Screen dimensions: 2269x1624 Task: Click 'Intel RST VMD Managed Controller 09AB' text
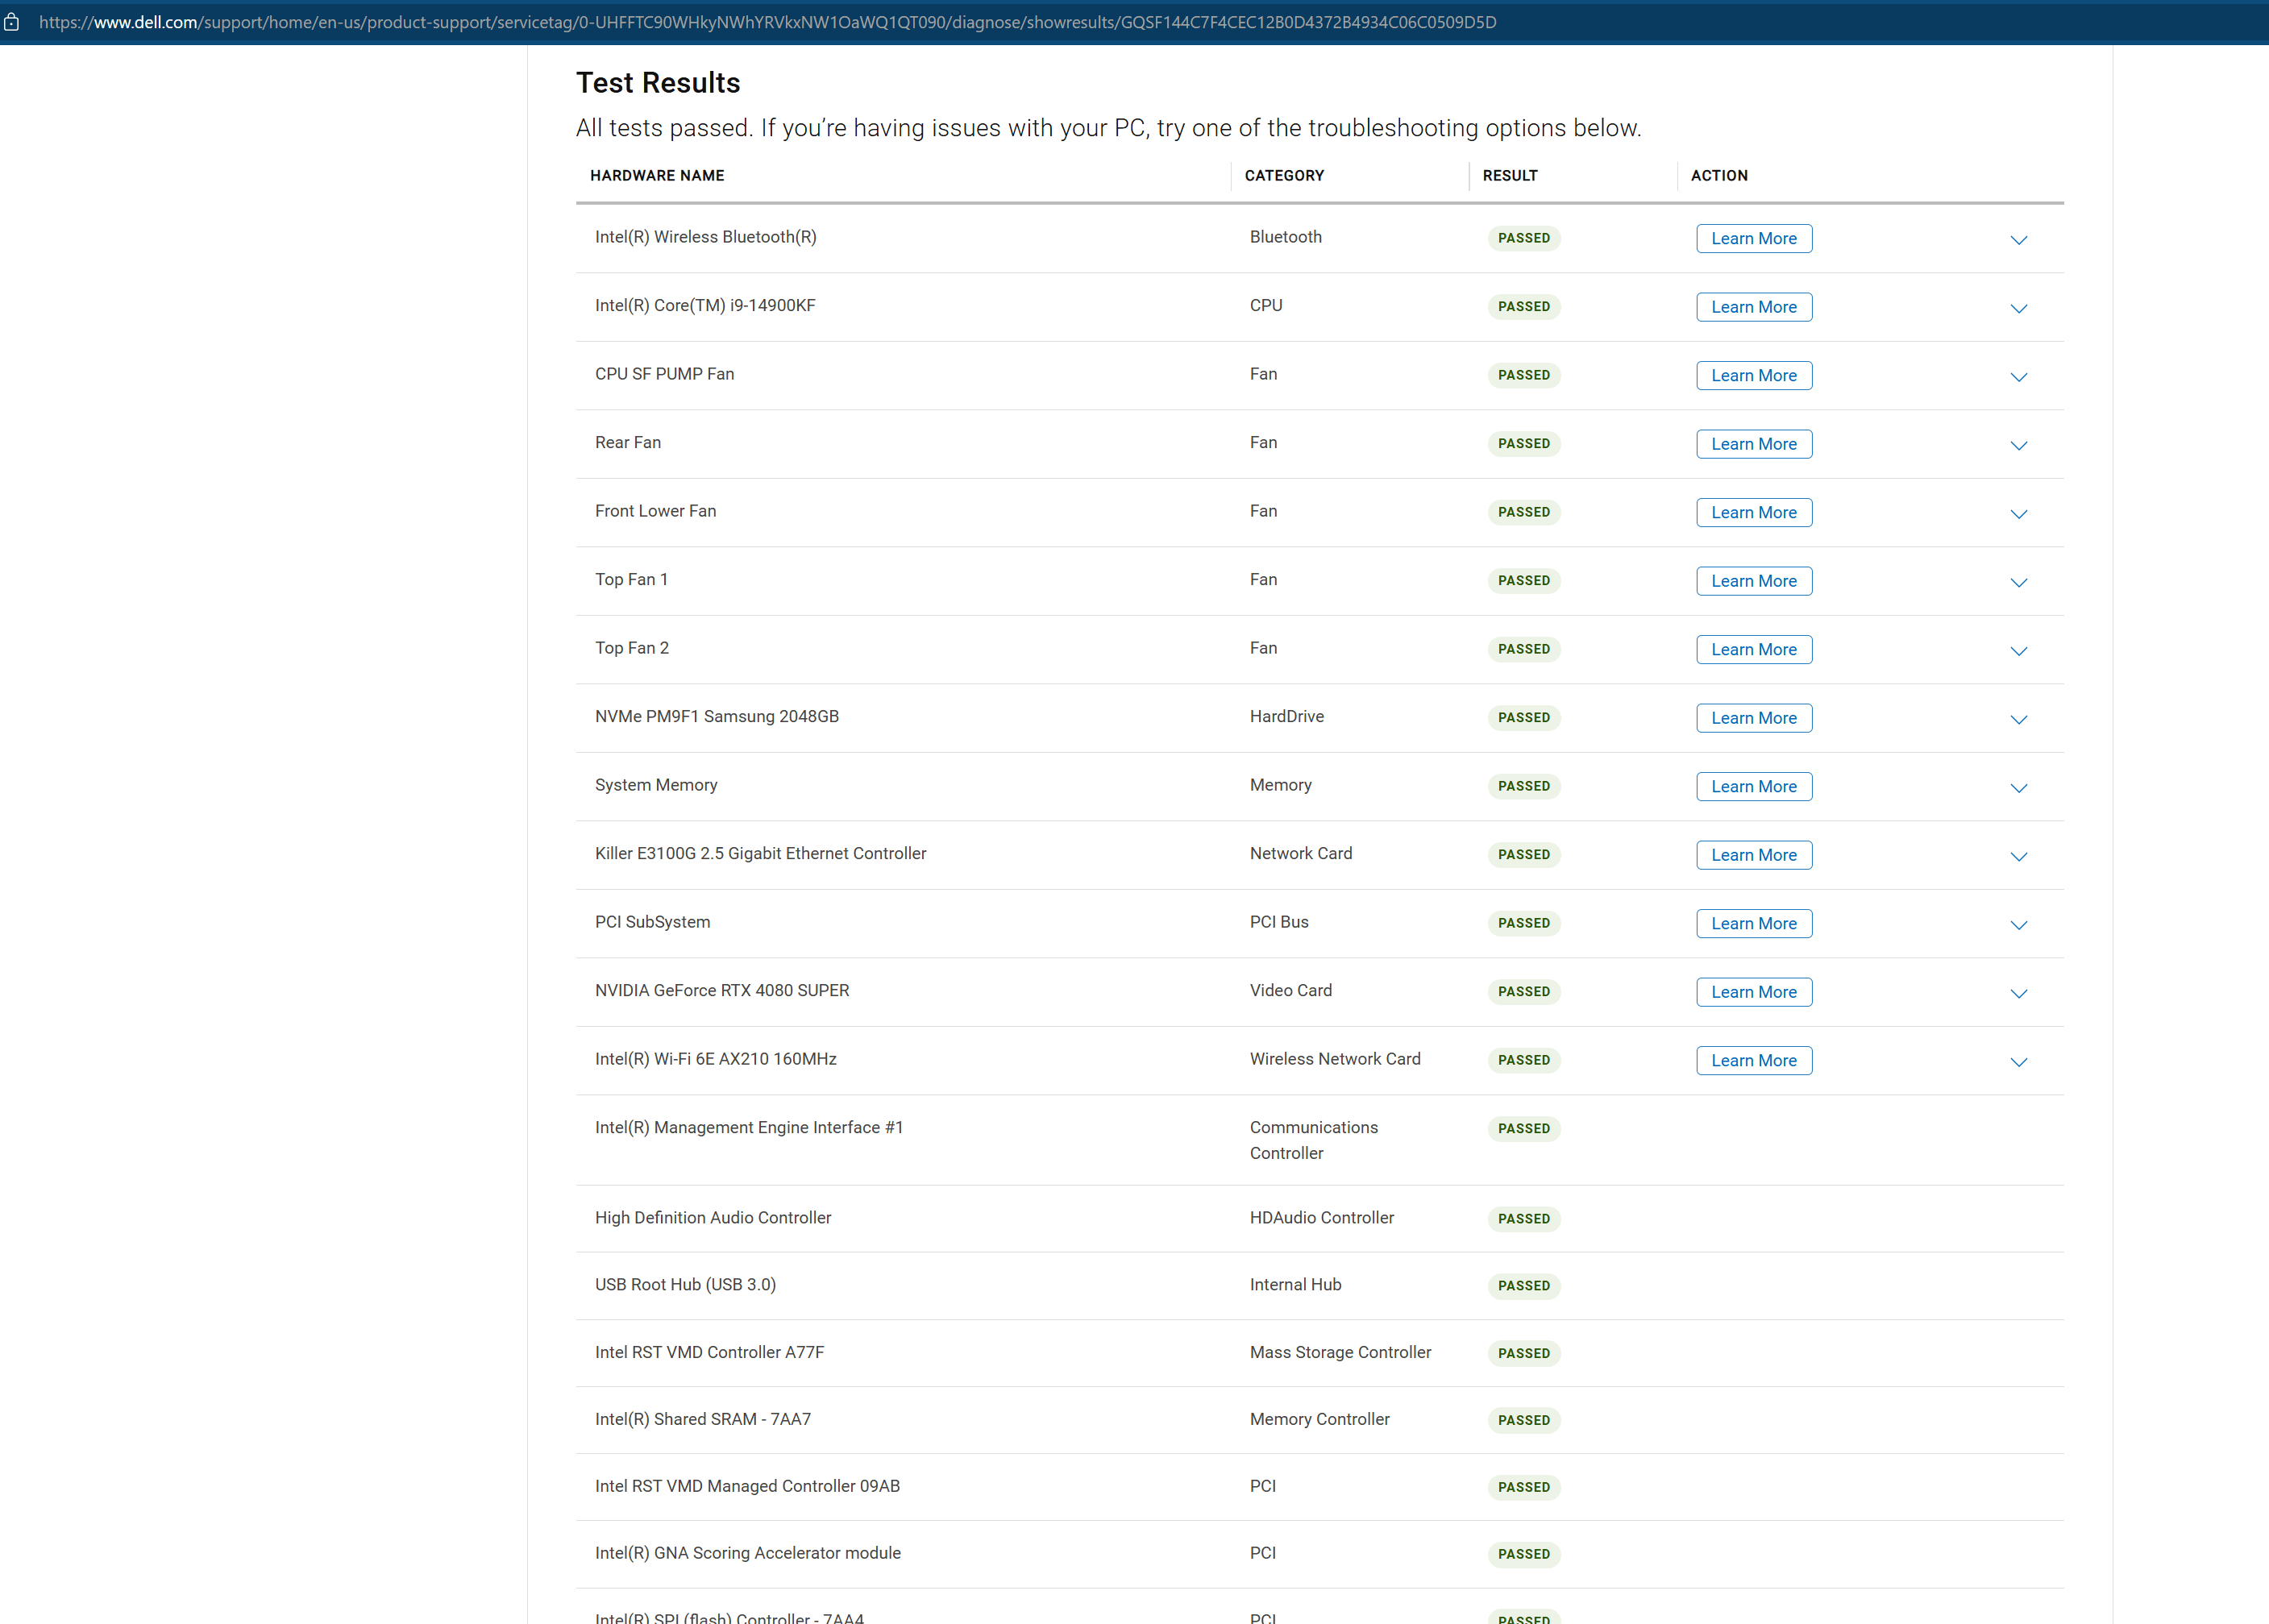(747, 1486)
